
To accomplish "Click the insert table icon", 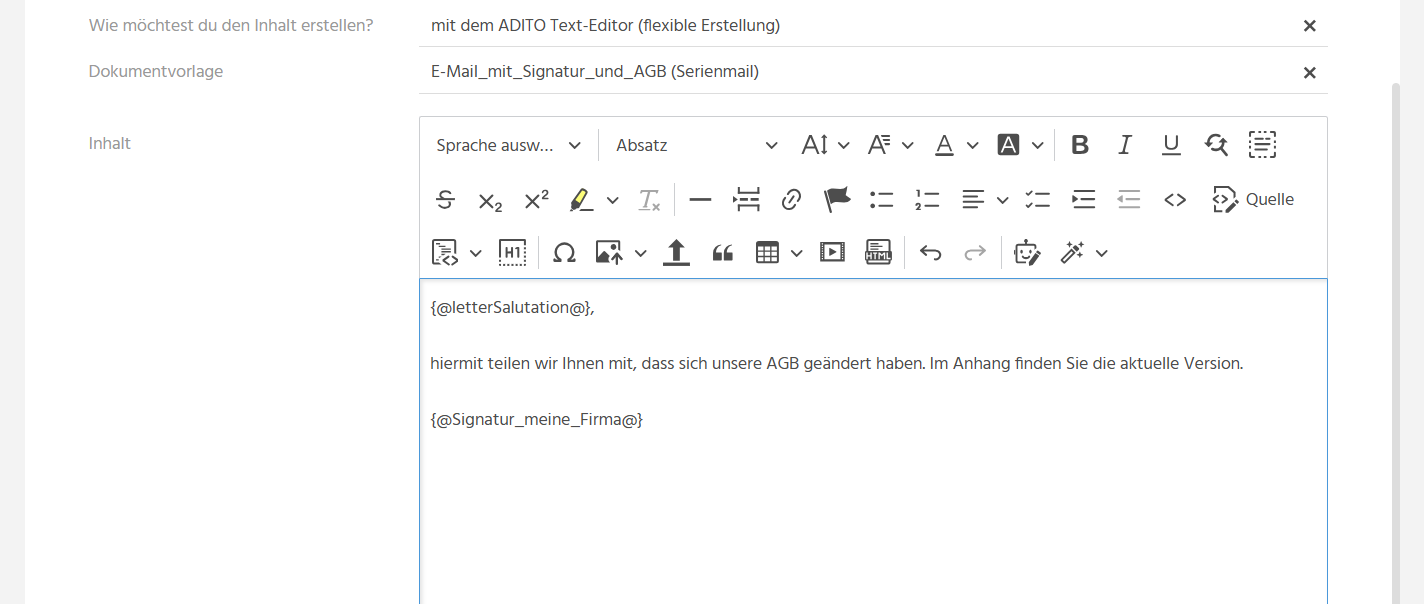I will tap(767, 253).
